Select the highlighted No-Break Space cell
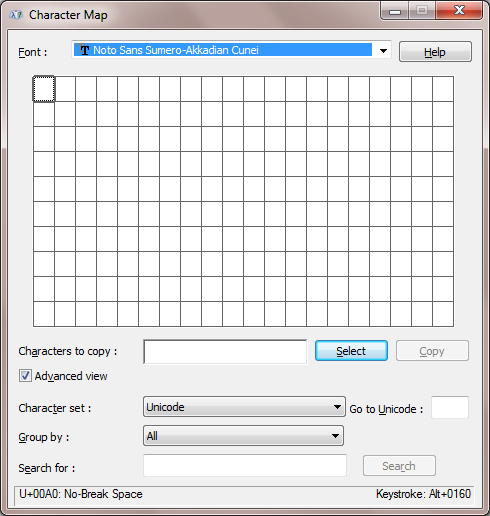The image size is (490, 516). pos(44,89)
